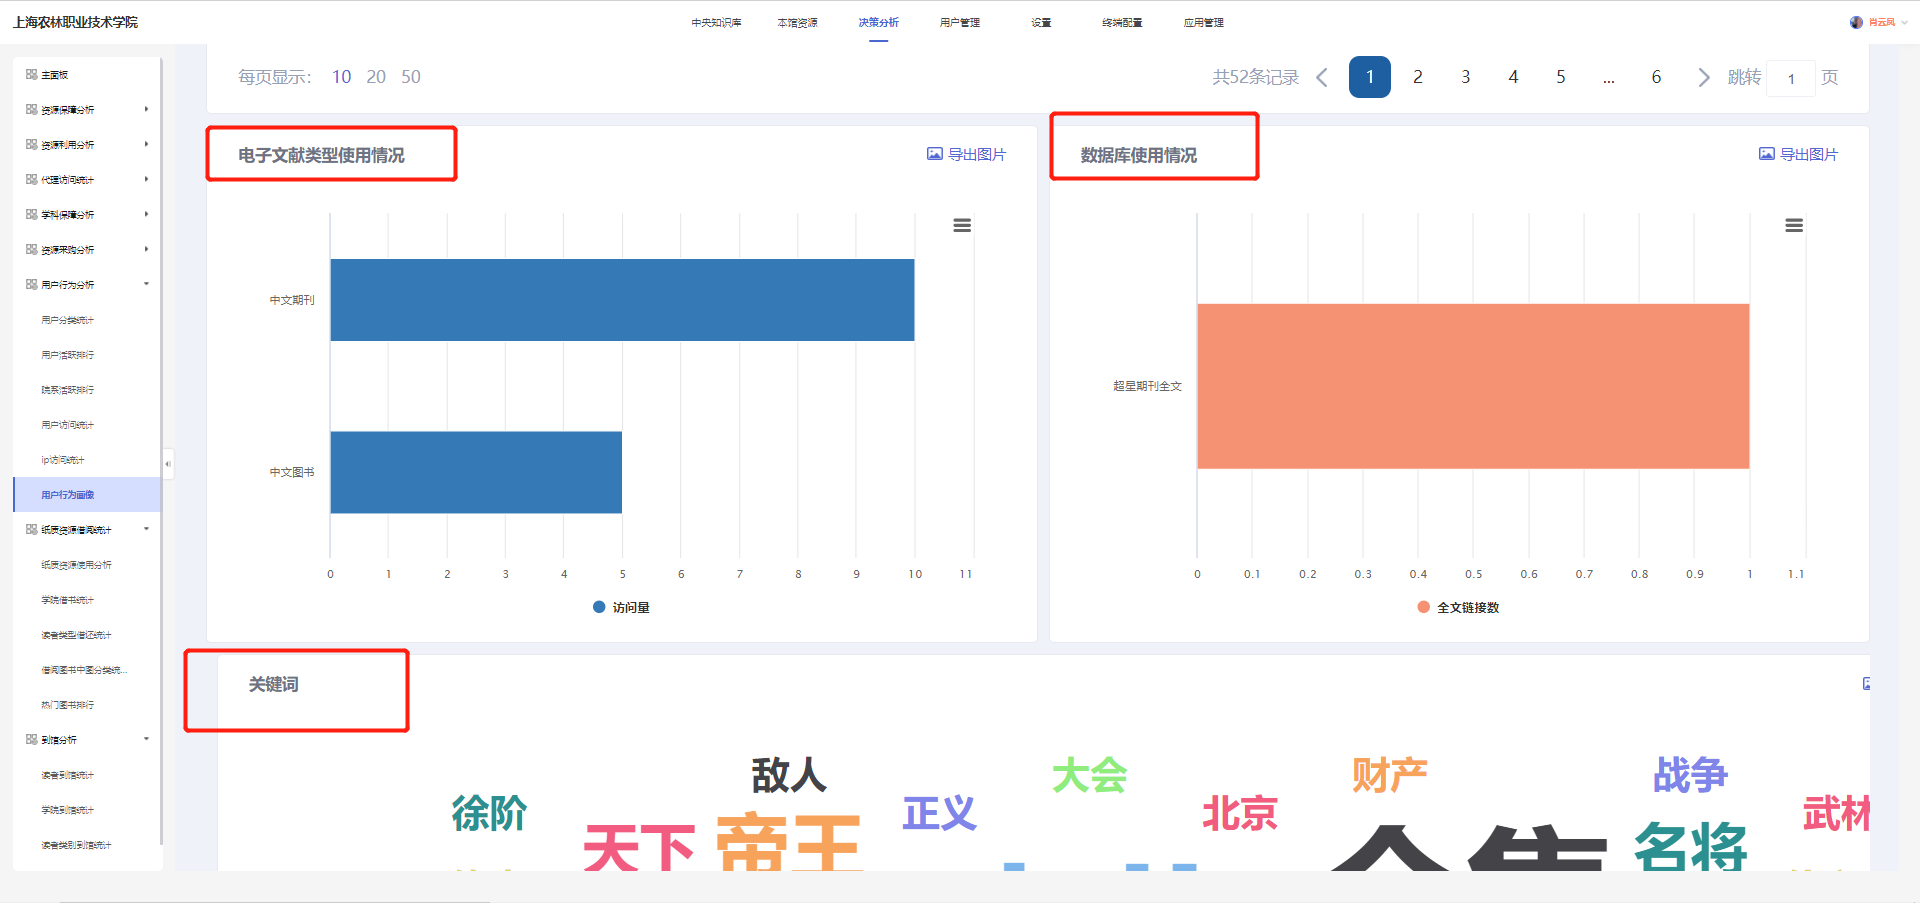Image resolution: width=1920 pixels, height=903 pixels.
Task: Click the icon beside 到馆分析
Action: point(32,740)
